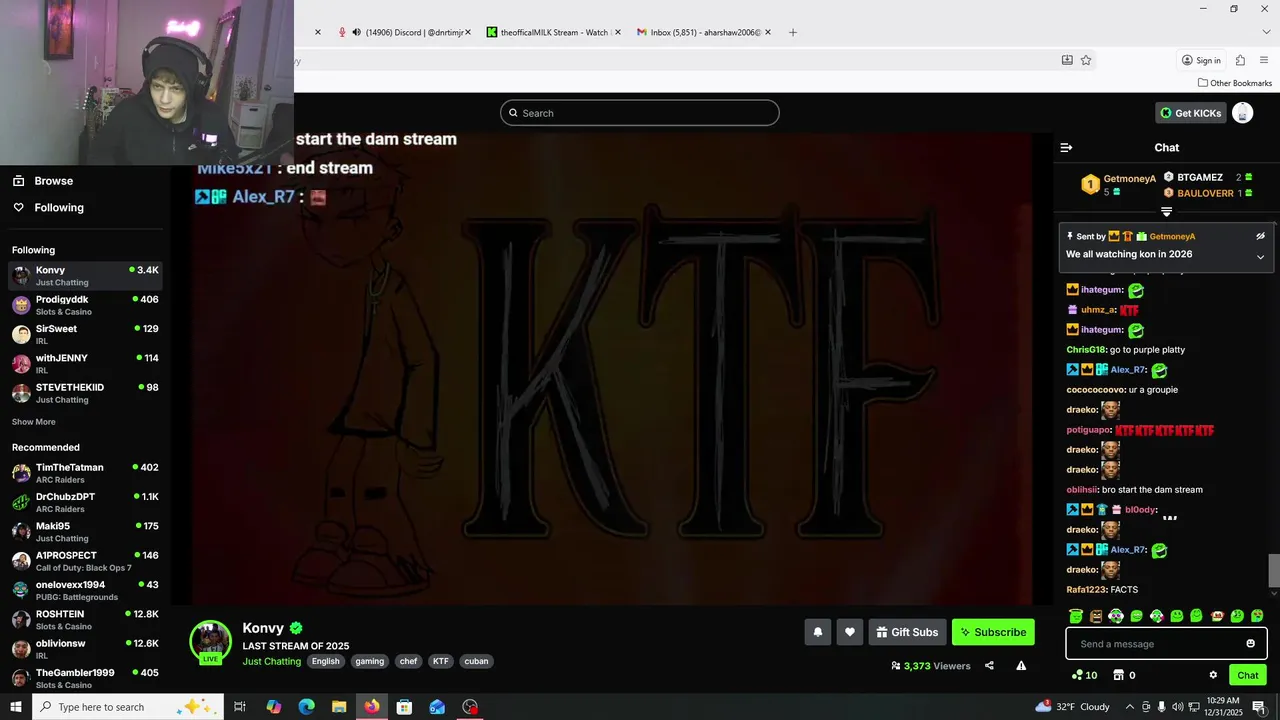This screenshot has width=1280, height=720.
Task: Open File Explorer from taskbar
Action: click(x=338, y=707)
